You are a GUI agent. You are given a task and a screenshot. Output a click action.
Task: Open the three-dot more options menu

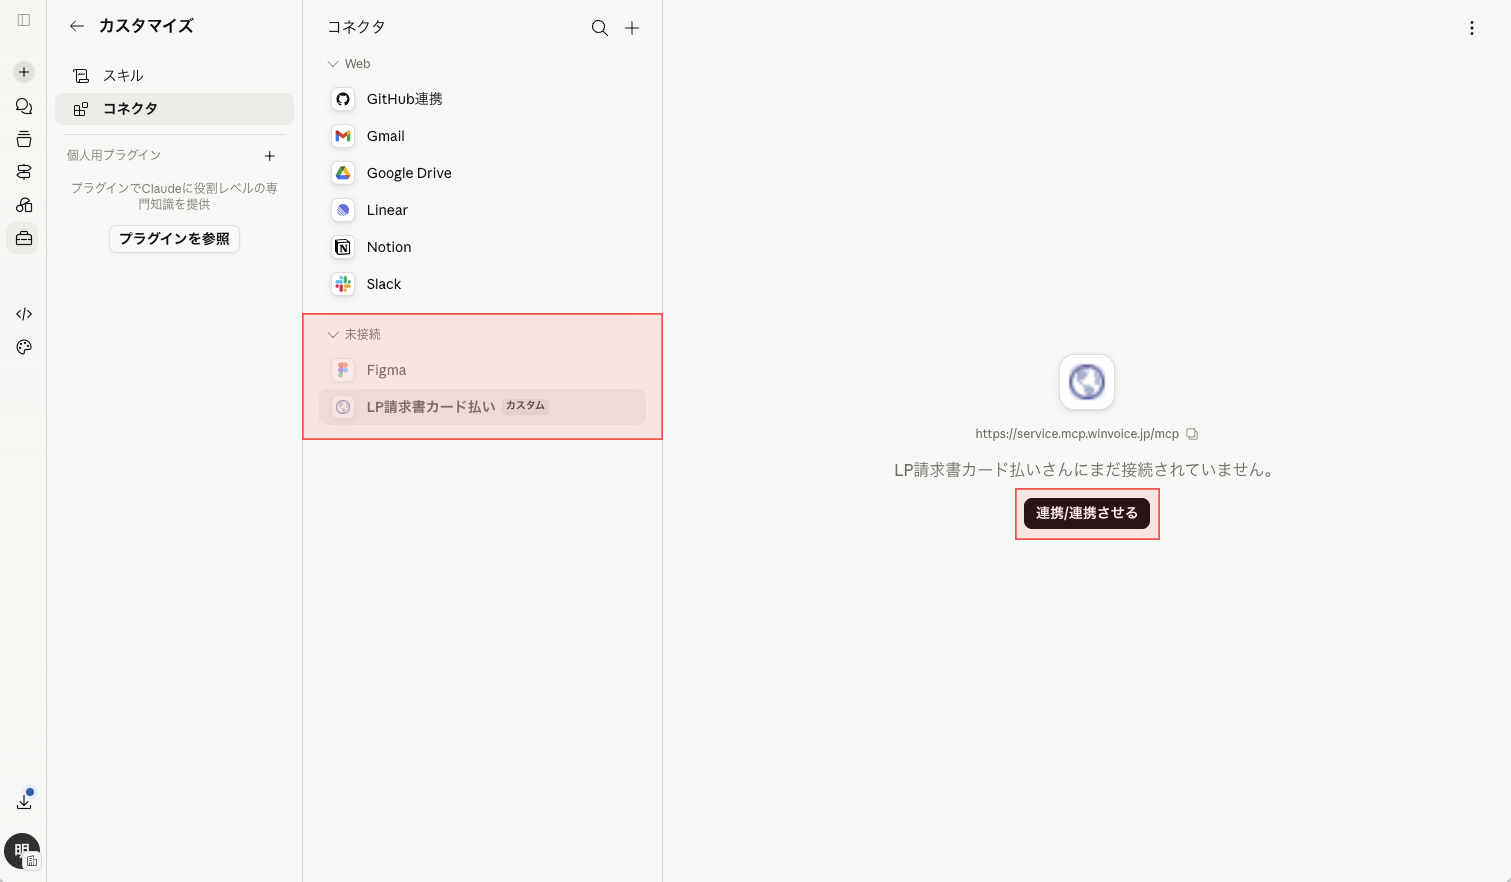(x=1471, y=28)
